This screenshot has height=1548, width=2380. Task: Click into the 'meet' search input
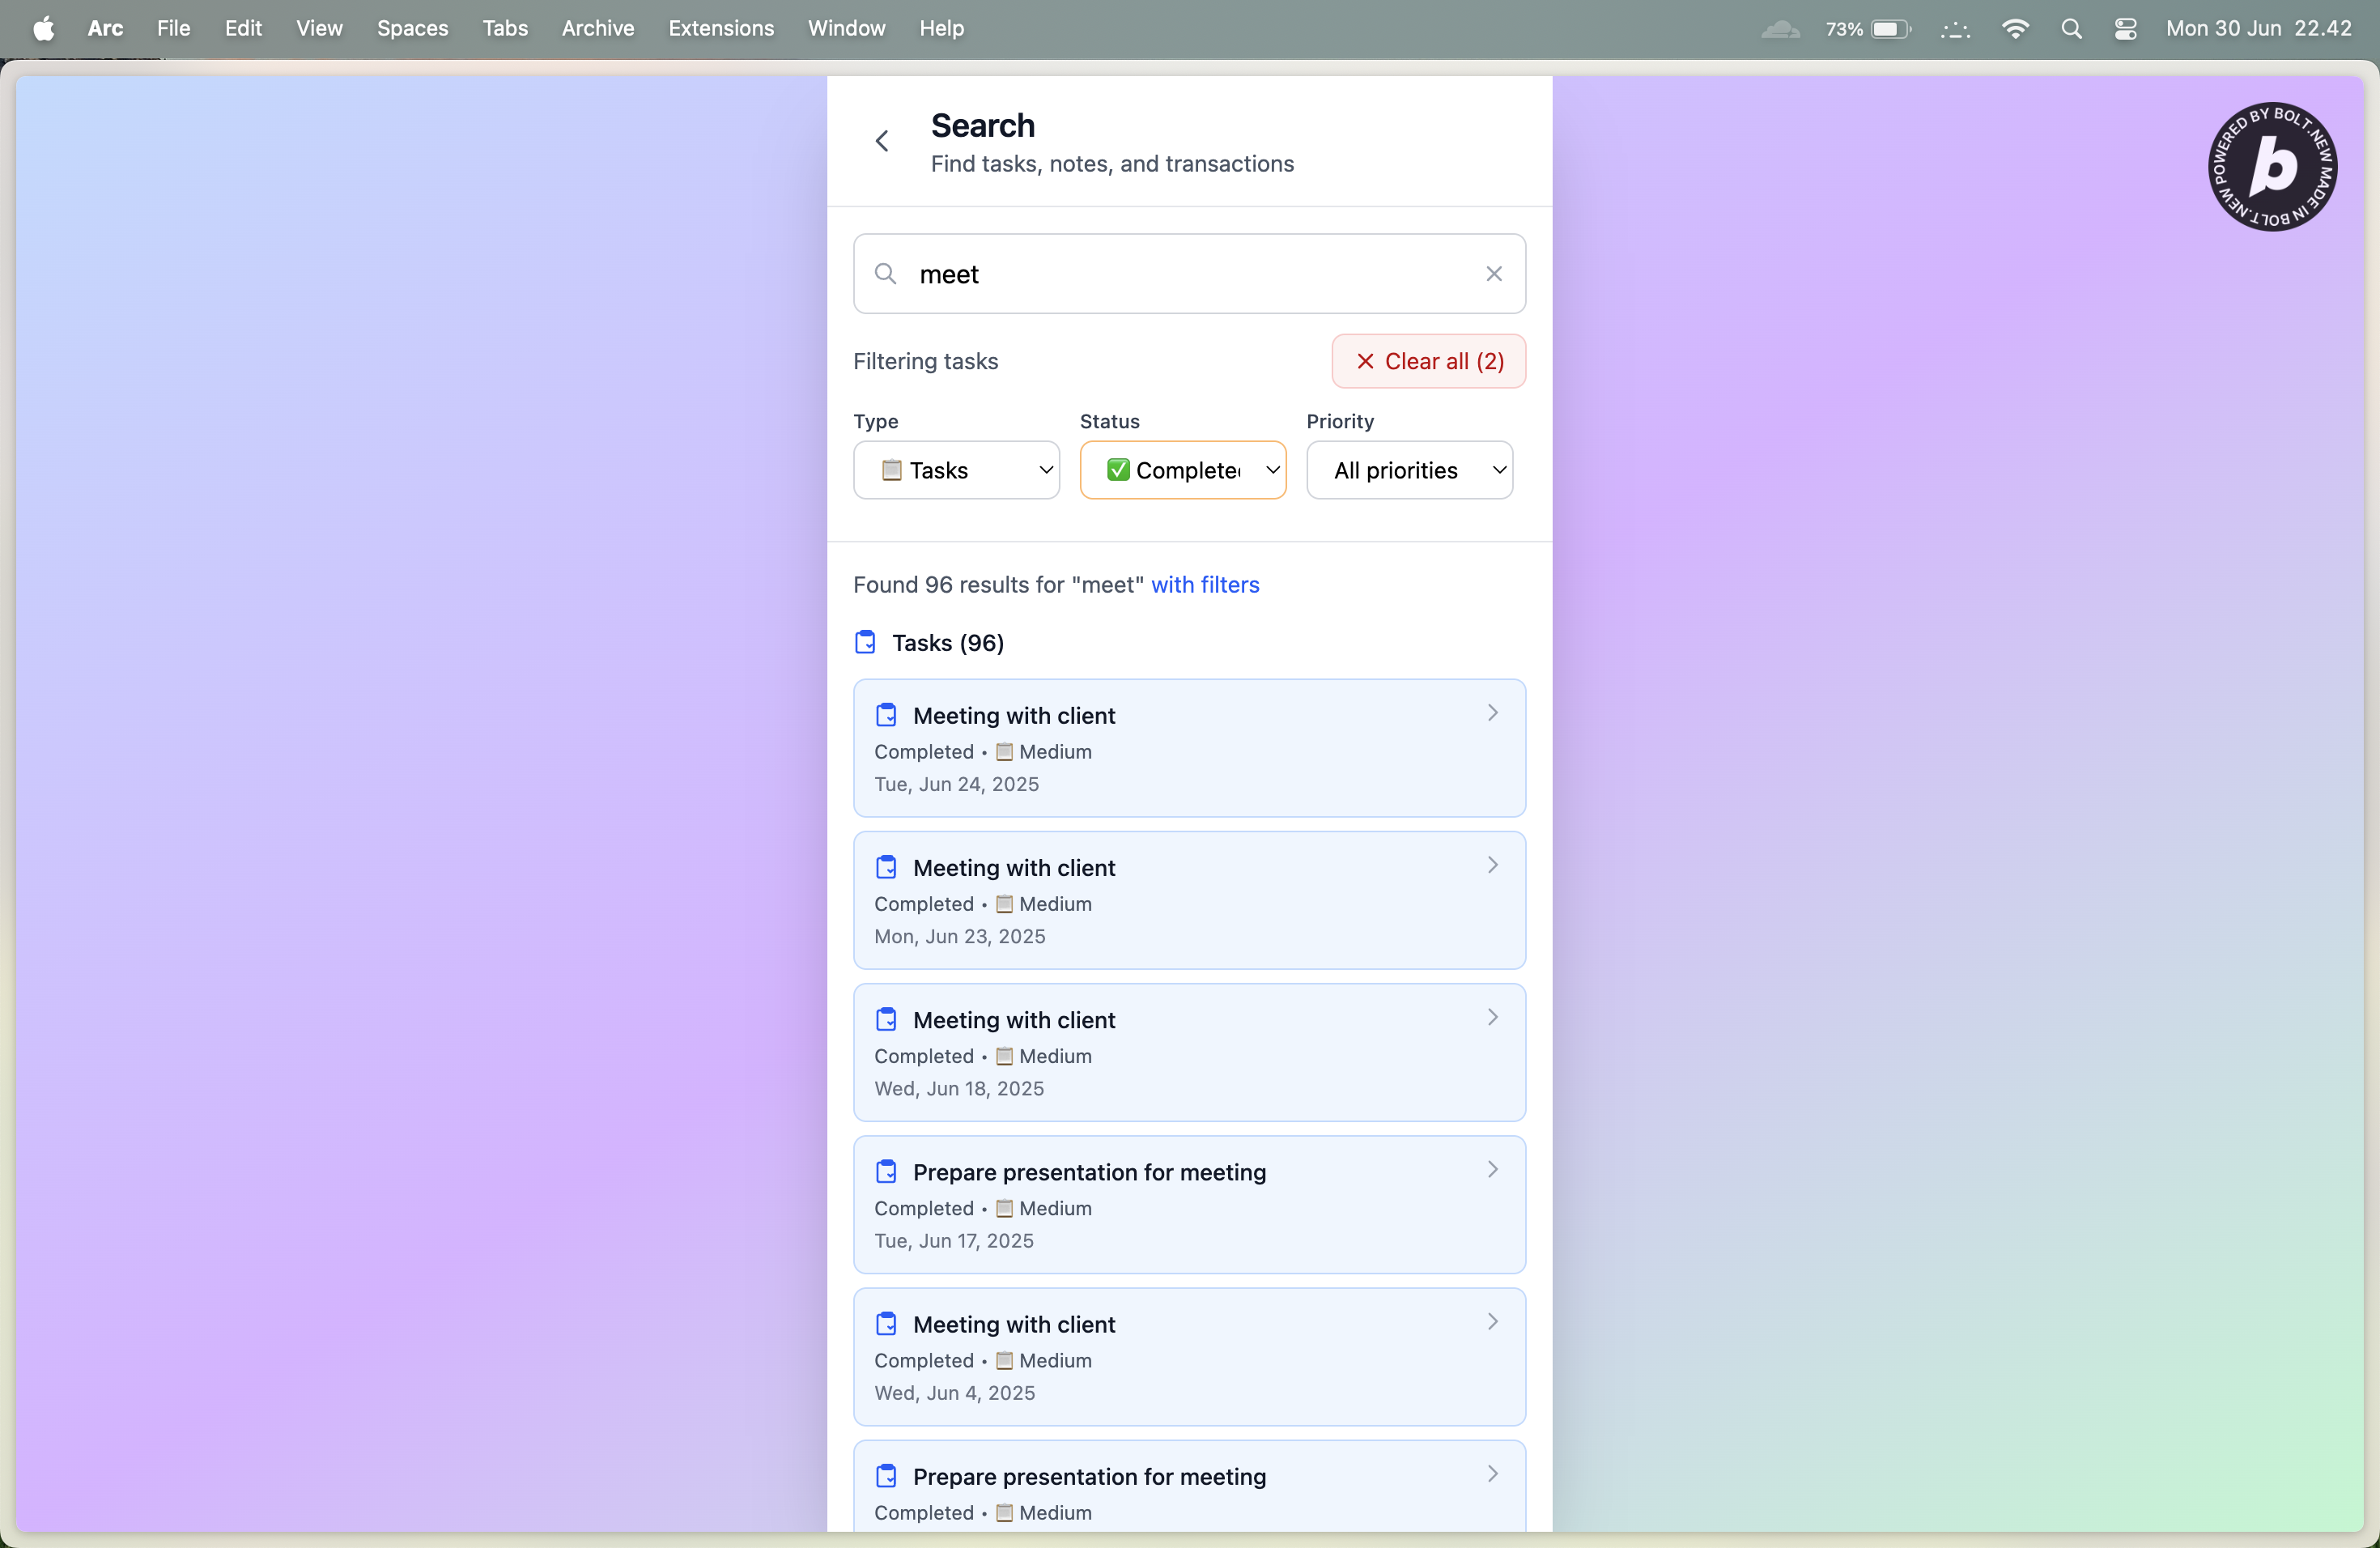1180,274
